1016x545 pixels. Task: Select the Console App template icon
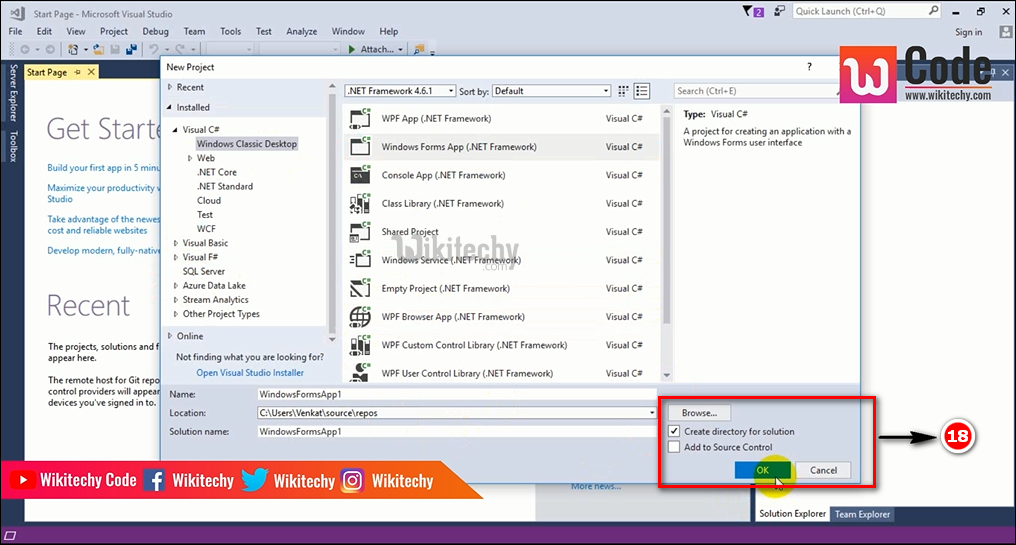tap(361, 176)
